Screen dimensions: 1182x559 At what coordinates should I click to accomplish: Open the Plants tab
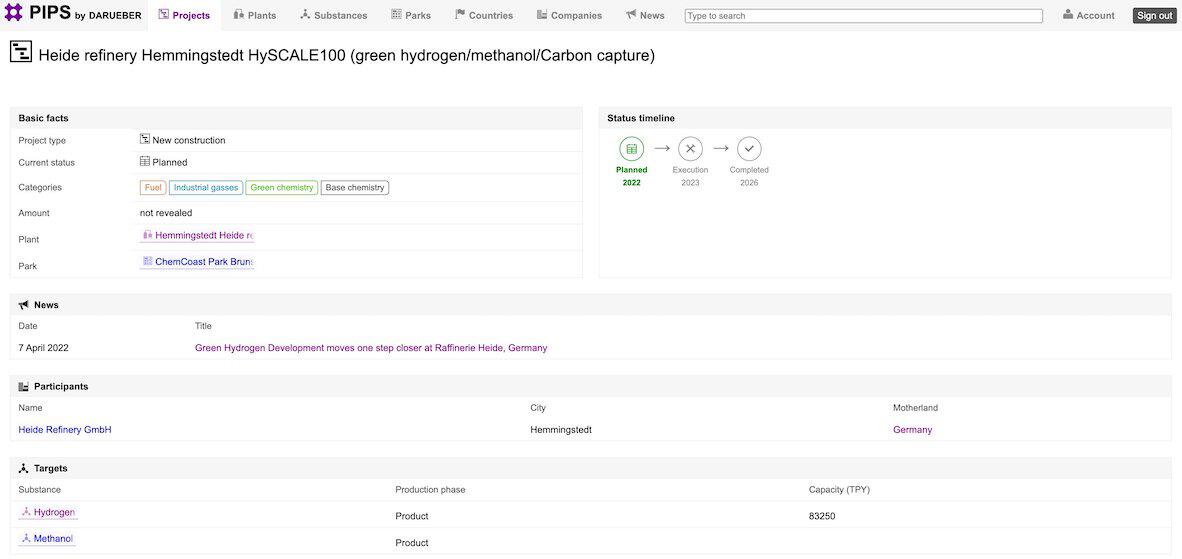click(x=255, y=15)
